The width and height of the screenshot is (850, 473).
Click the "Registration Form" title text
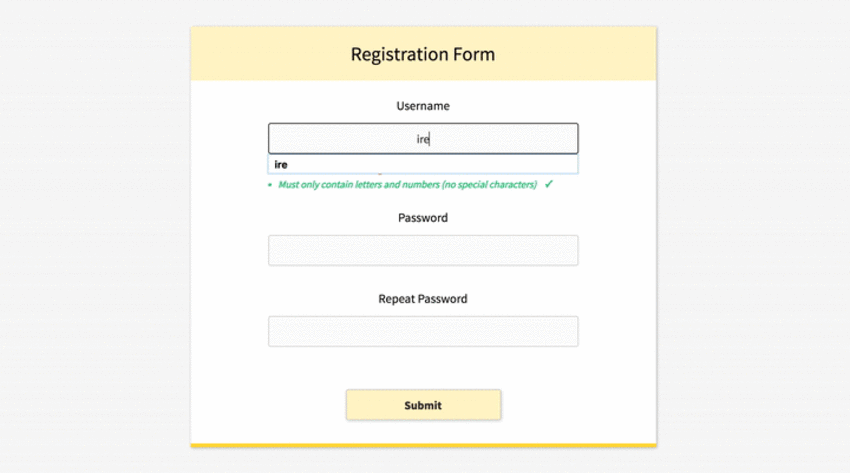(x=422, y=54)
